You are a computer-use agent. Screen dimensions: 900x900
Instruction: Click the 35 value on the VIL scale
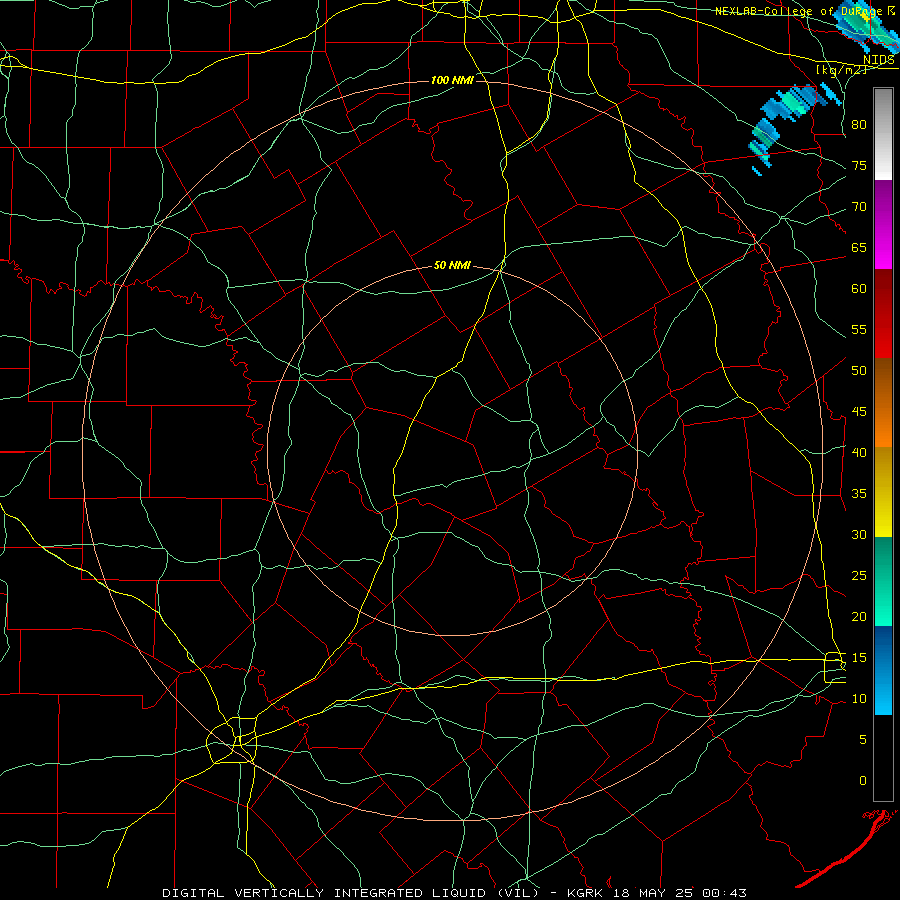coord(859,494)
